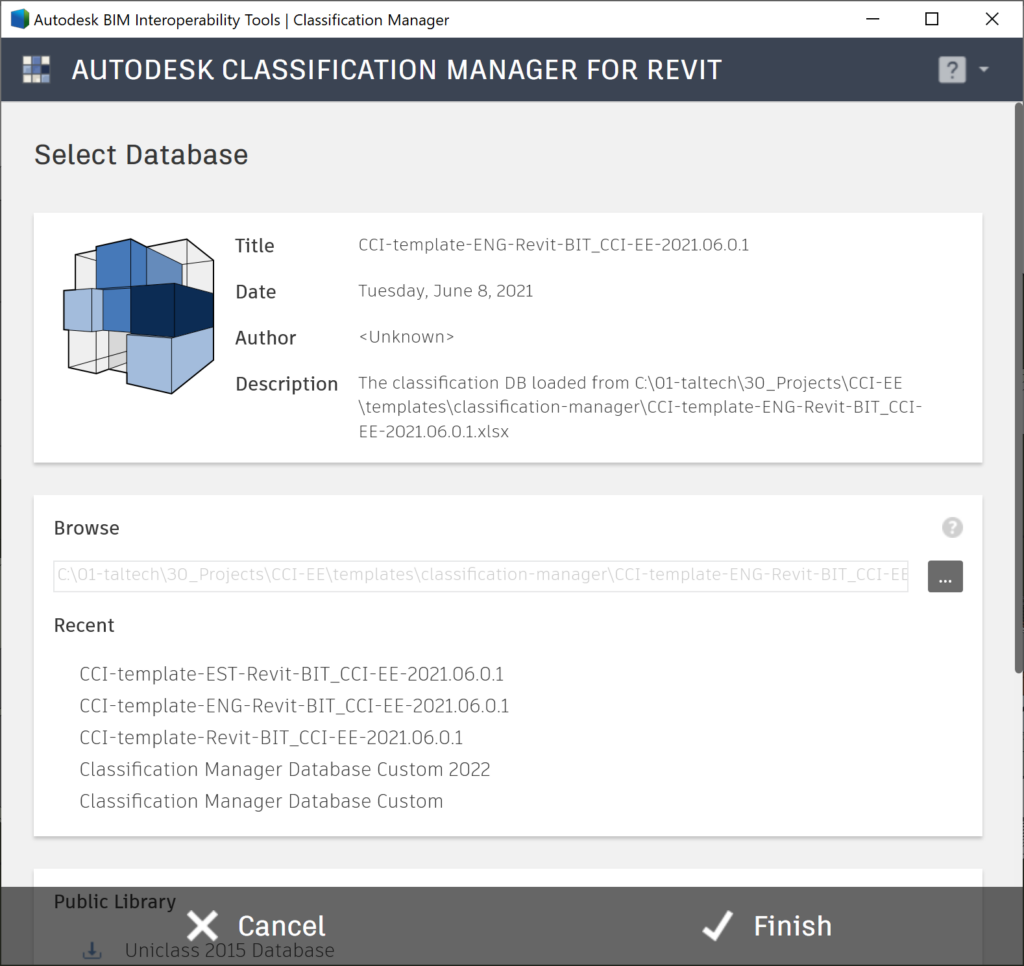Image resolution: width=1024 pixels, height=966 pixels.
Task: Select Uniclass 2015 Database from Public Library
Action: [229, 950]
